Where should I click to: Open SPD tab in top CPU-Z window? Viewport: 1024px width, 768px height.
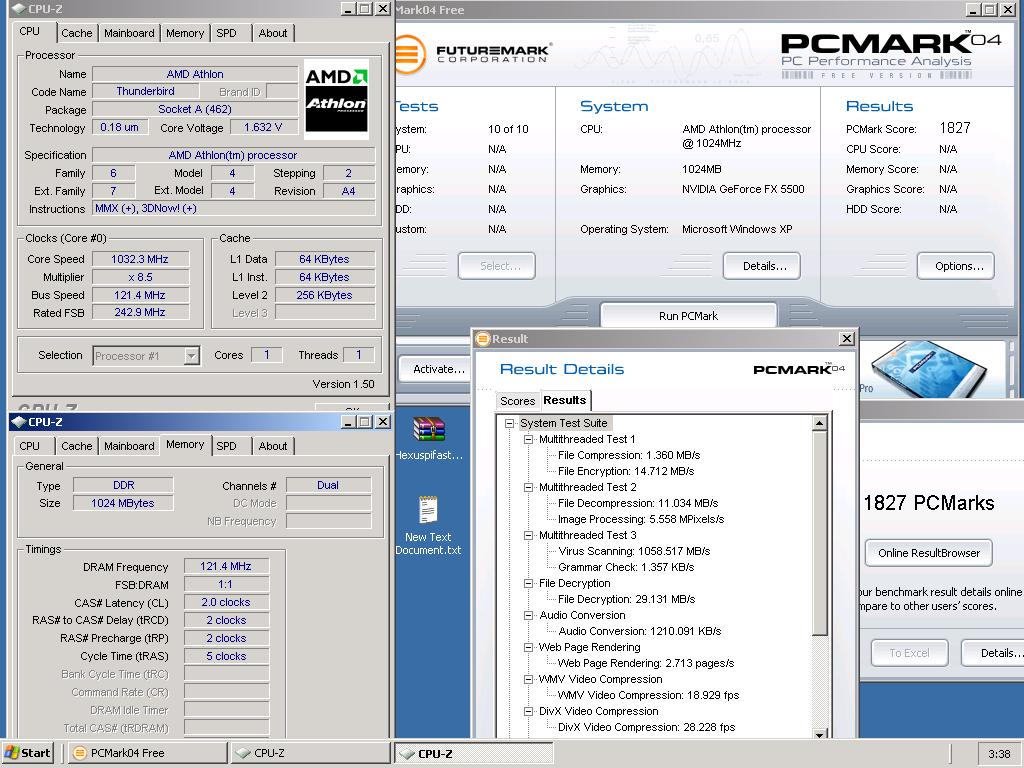pos(227,33)
